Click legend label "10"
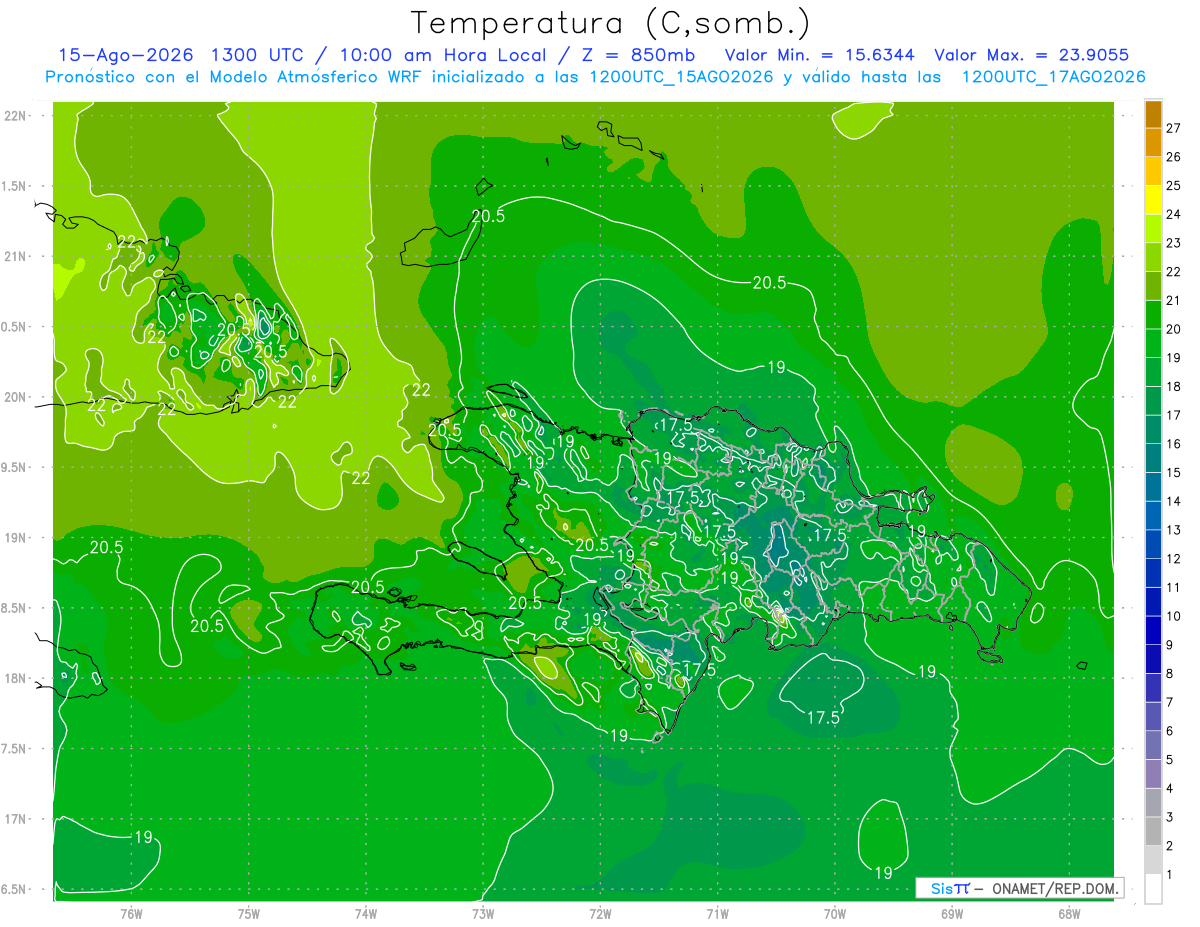1200x927 pixels. tap(1174, 616)
